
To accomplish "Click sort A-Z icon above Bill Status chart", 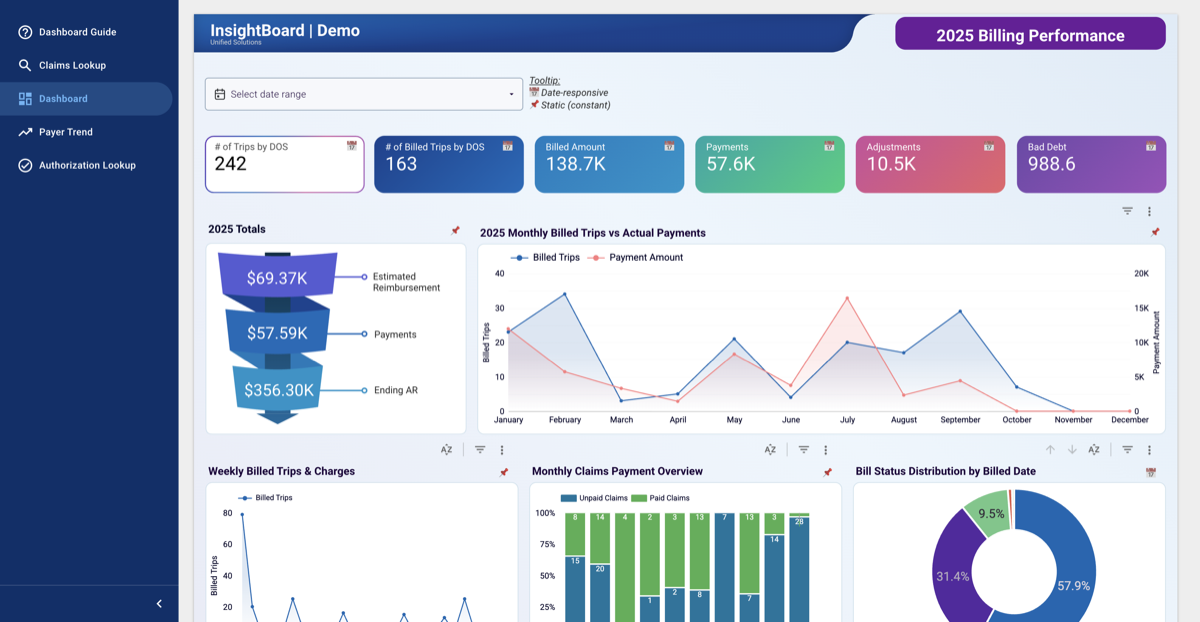I will [x=1094, y=450].
